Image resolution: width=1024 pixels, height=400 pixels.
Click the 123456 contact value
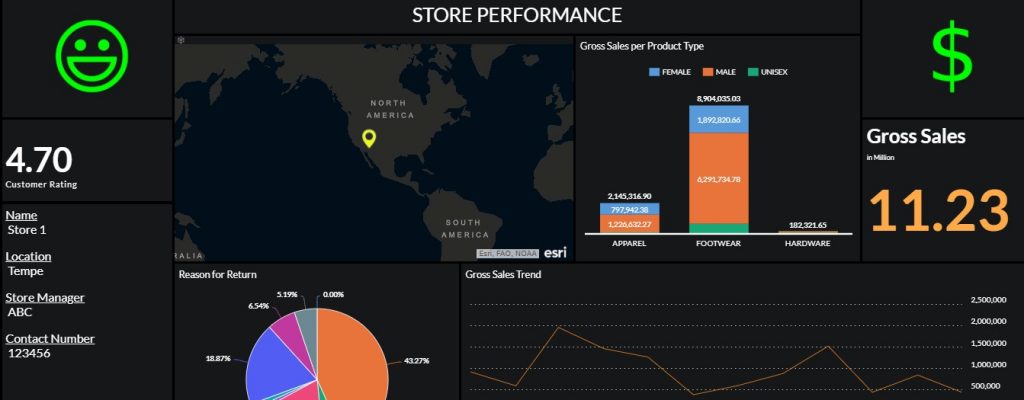point(29,354)
